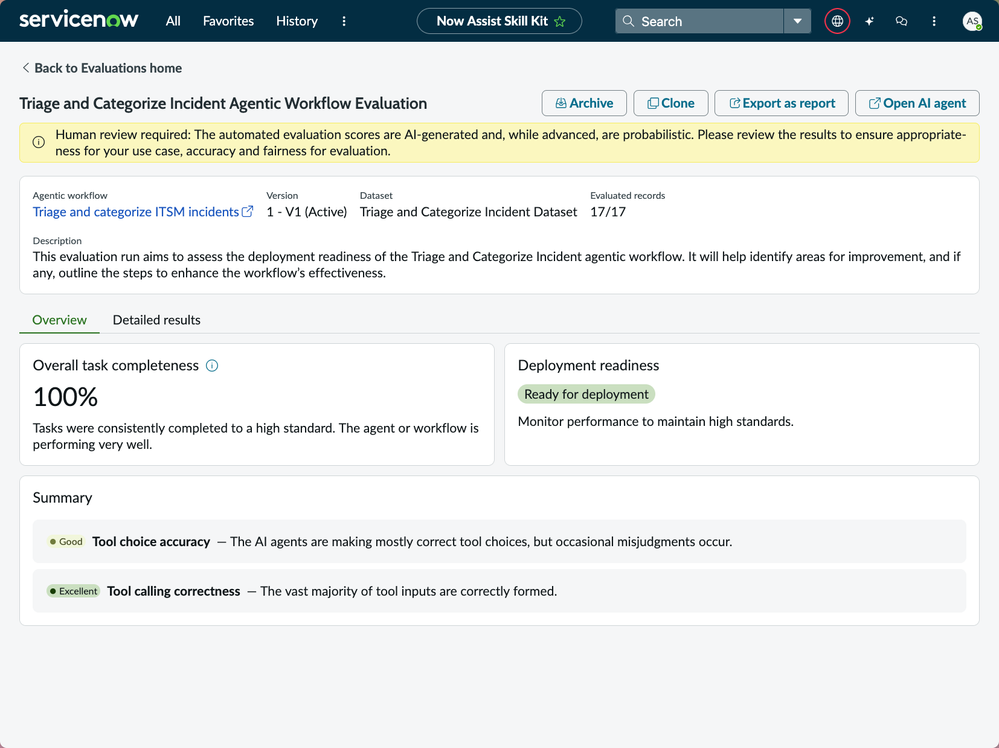Click info icon on human review banner
Image resolution: width=999 pixels, height=748 pixels.
pos(38,142)
